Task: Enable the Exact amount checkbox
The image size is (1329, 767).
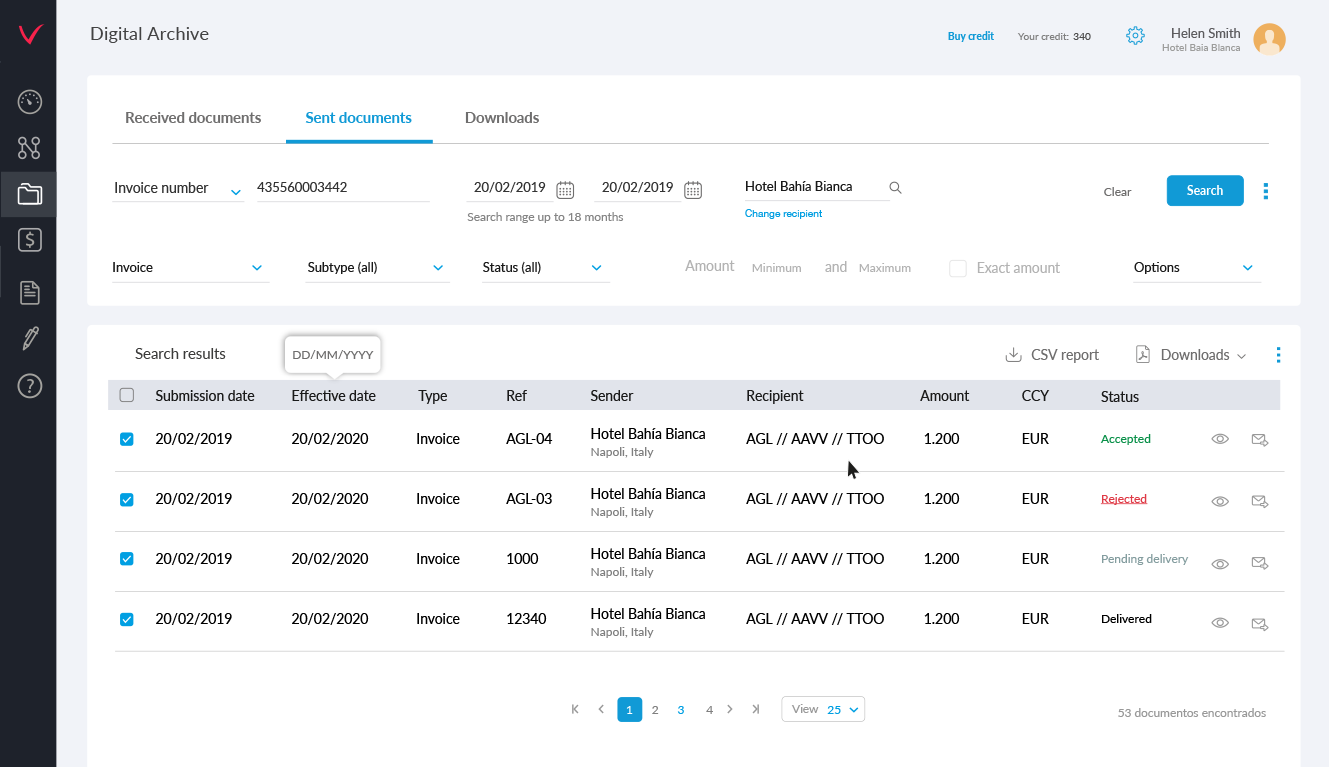Action: pos(958,268)
